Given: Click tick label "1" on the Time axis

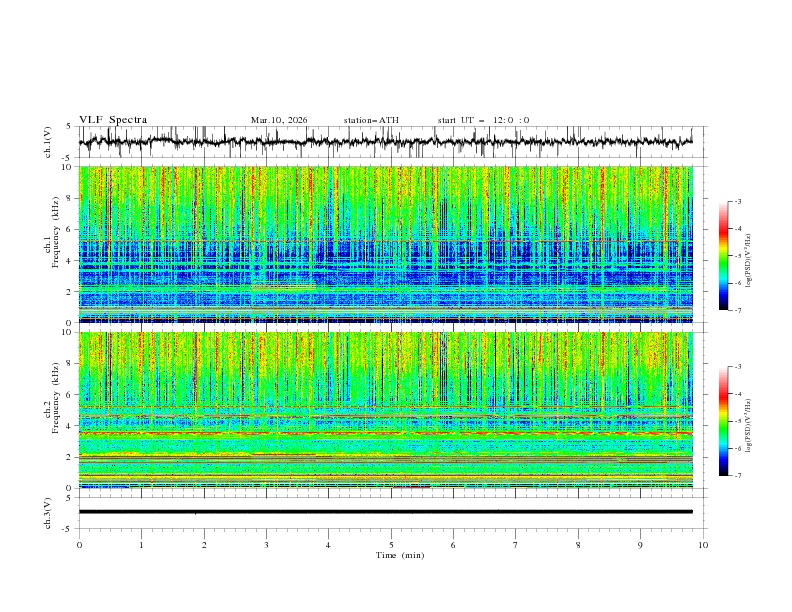Looking at the screenshot, I should (x=142, y=545).
